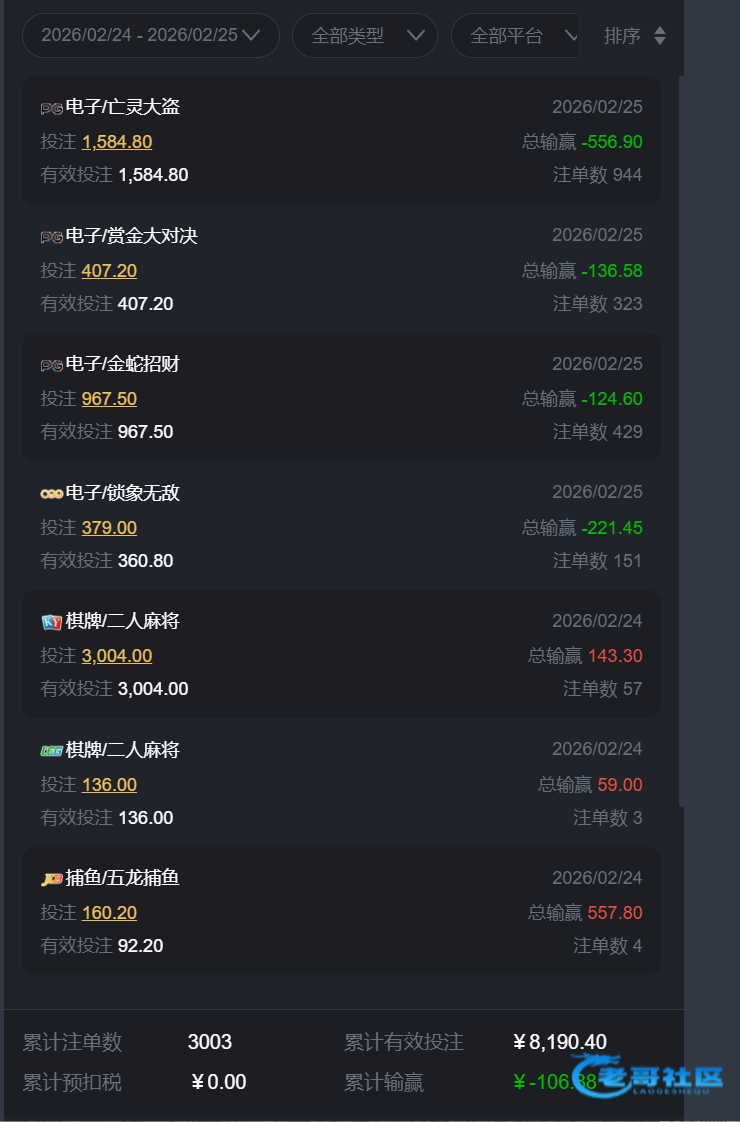Open the date range dropdown 2026/02/24 - 2026/02/25
Image resolution: width=740 pixels, height=1122 pixels.
(x=150, y=36)
